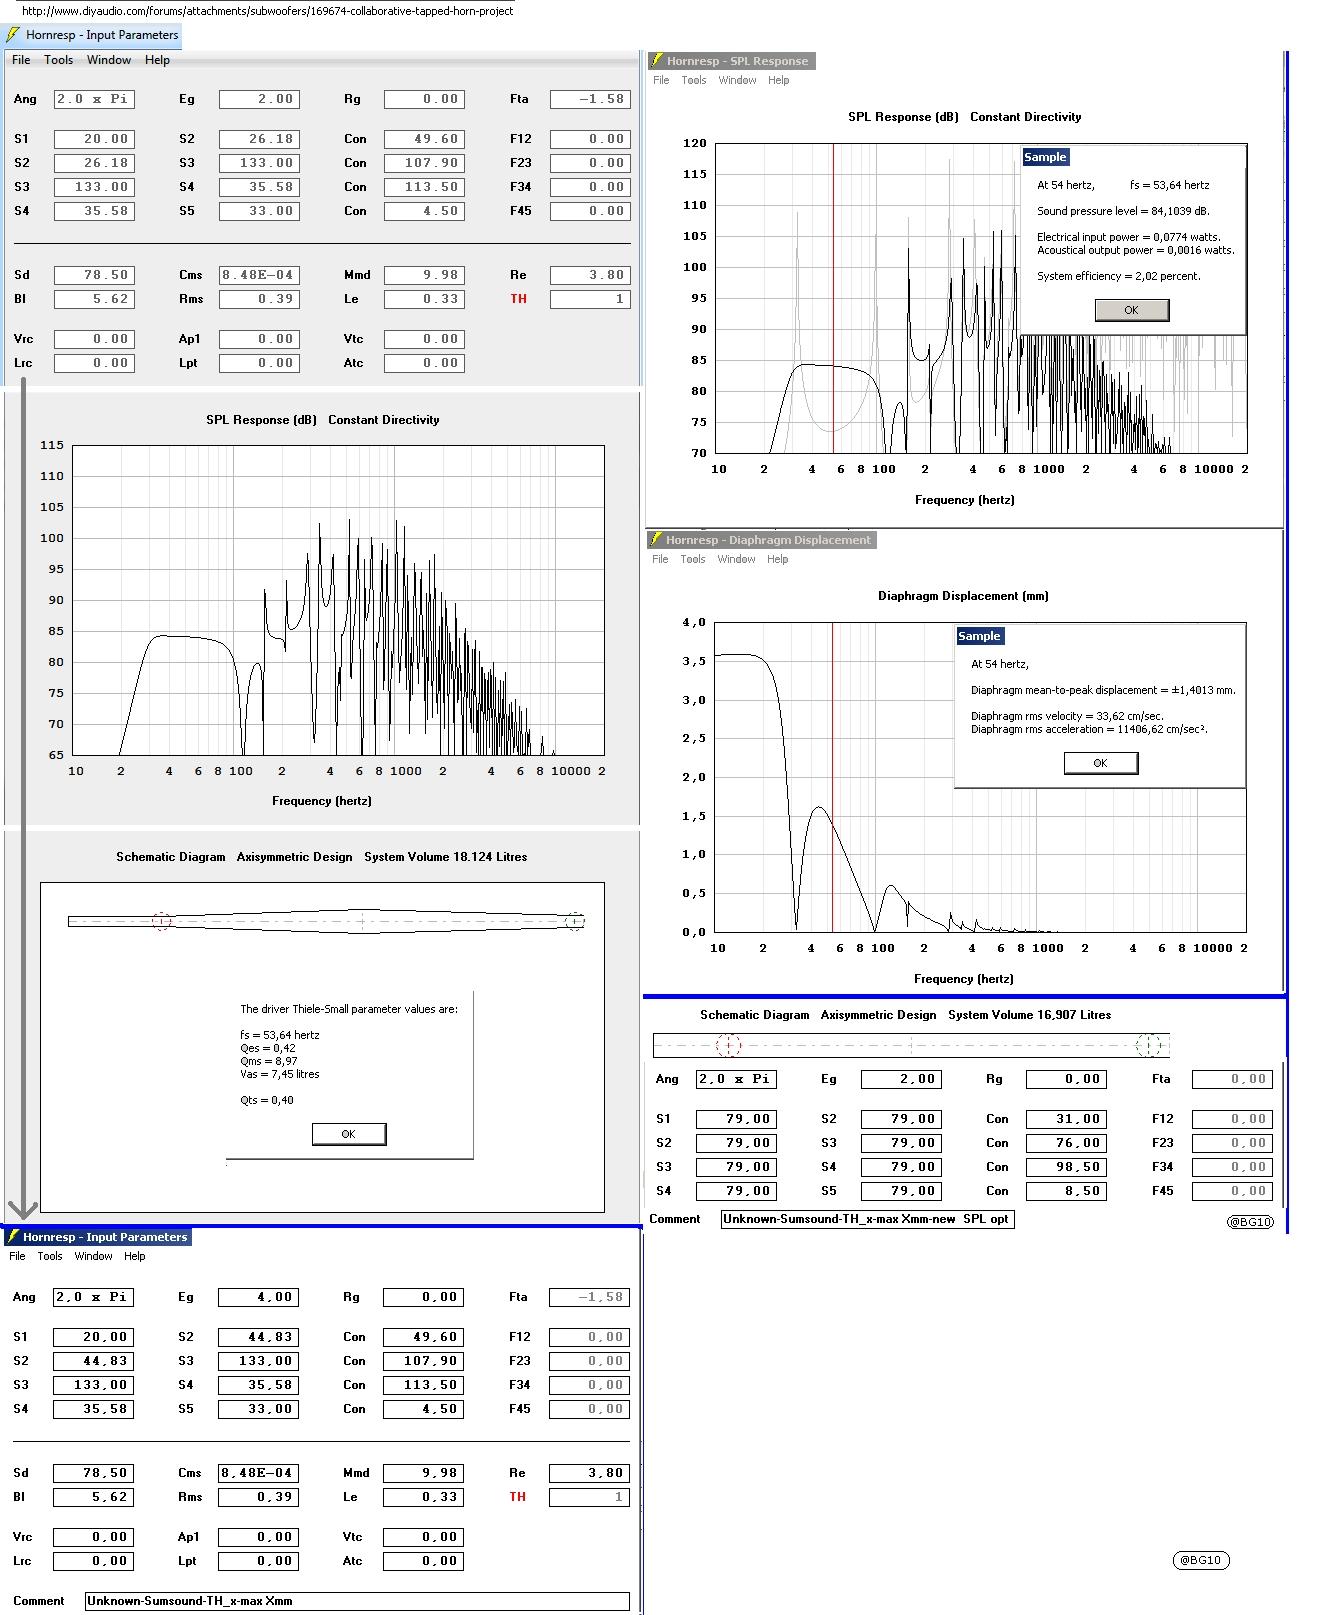The image size is (1333, 1615).
Task: Click OK in the Diaphragm Displacement Sample dialog
Action: point(1100,763)
